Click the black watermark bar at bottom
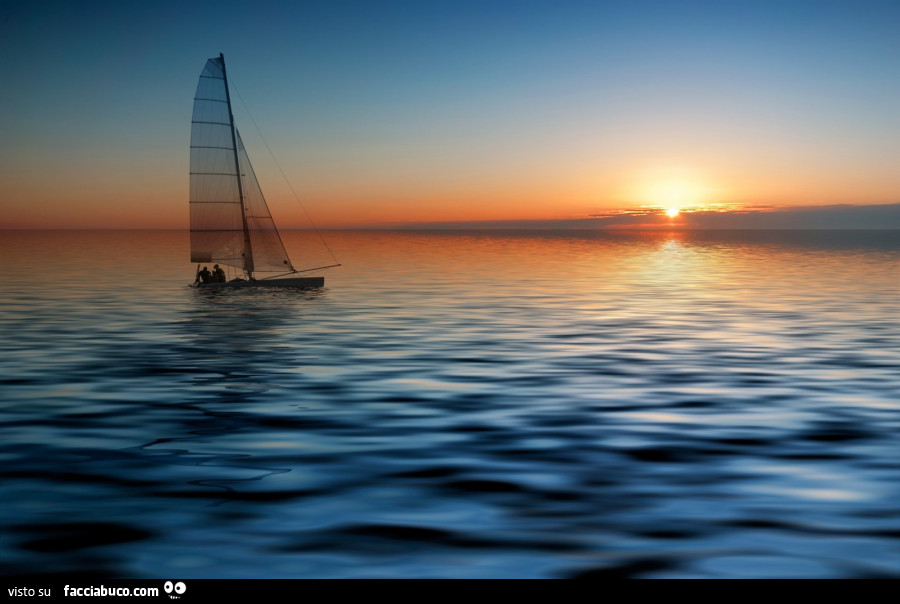900x604 pixels. (x=500, y=591)
